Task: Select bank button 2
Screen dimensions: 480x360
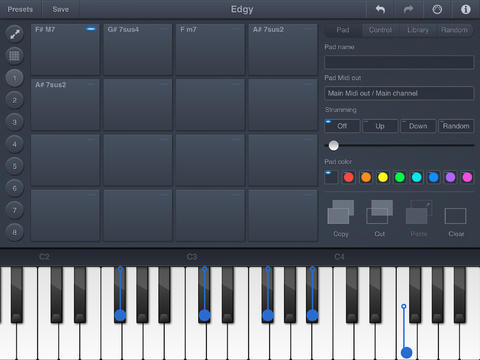Action: 14,100
